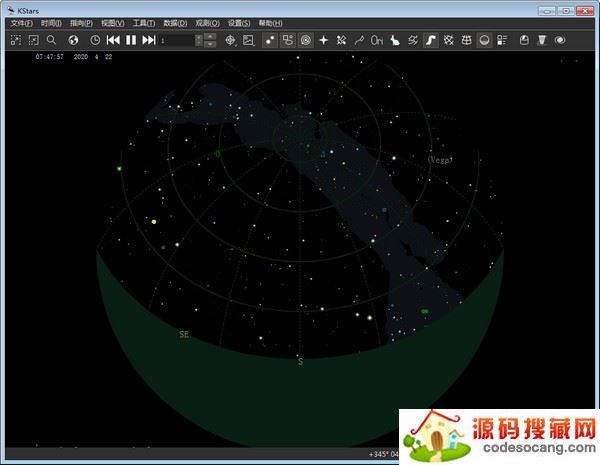Open the geographic location globe icon
Image resolution: width=600 pixels, height=465 pixels.
point(73,40)
